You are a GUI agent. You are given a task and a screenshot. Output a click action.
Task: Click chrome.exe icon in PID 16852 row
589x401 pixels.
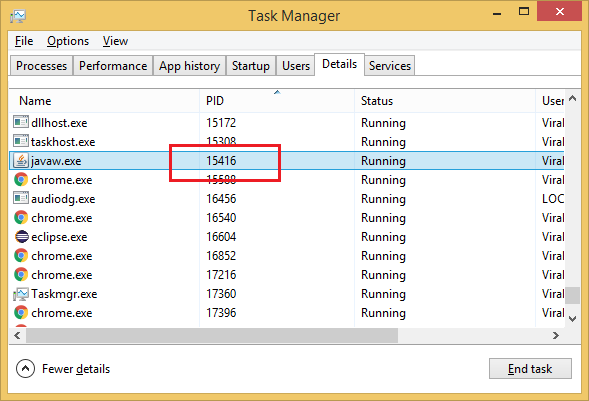21,255
